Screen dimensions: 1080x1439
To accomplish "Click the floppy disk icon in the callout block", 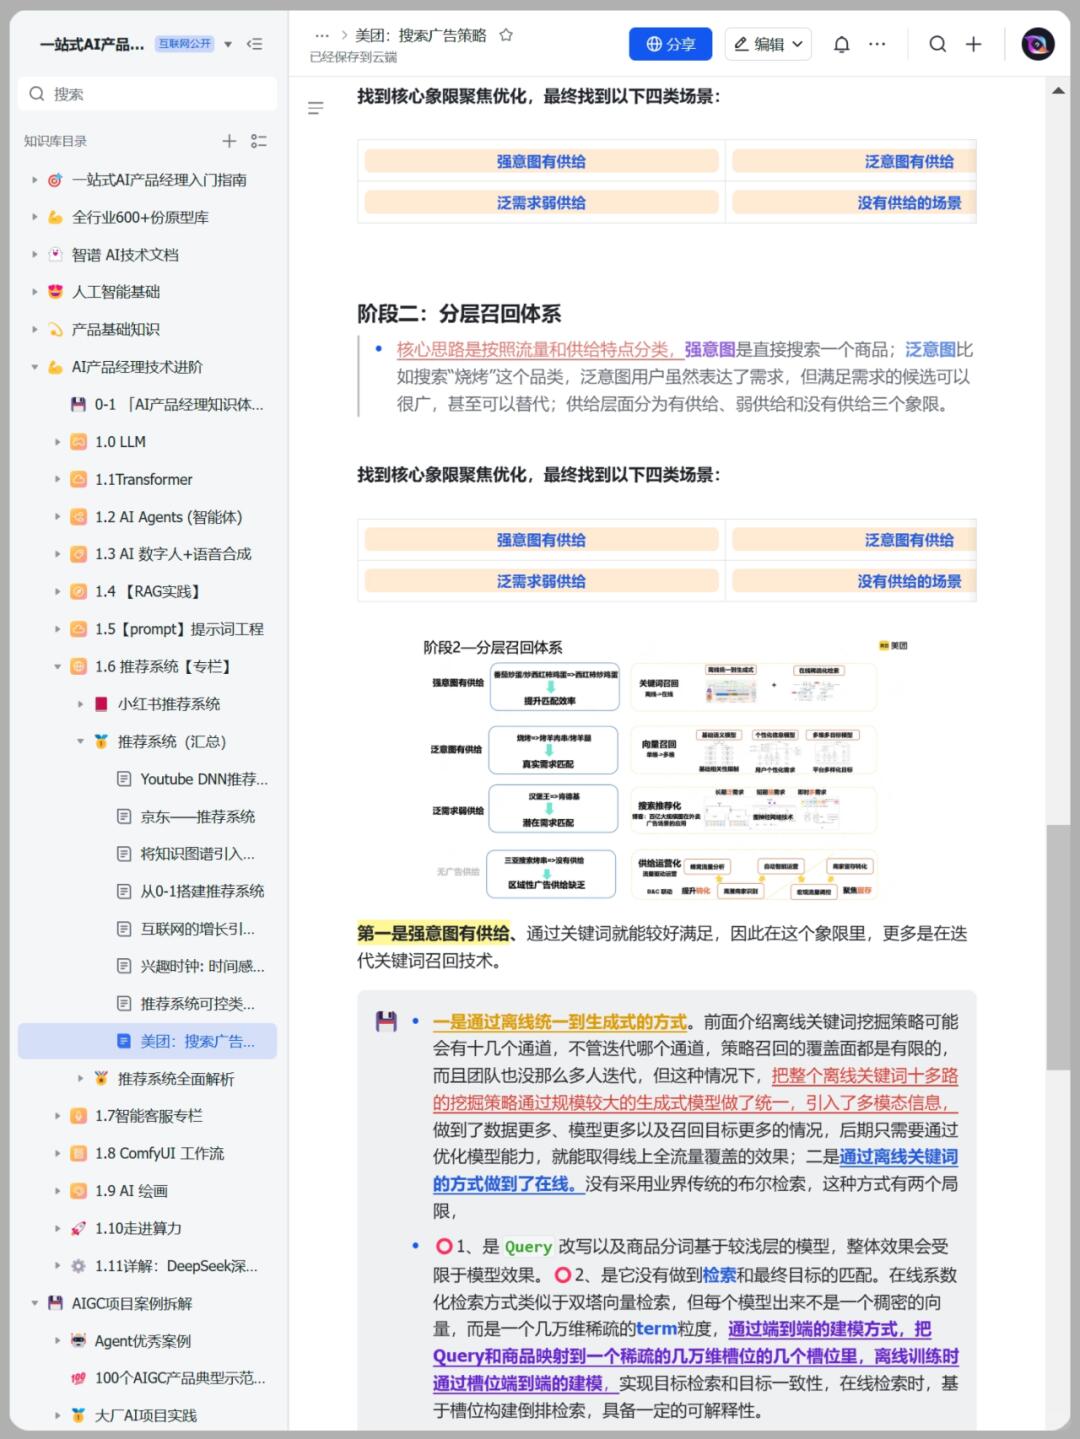I will [386, 1022].
